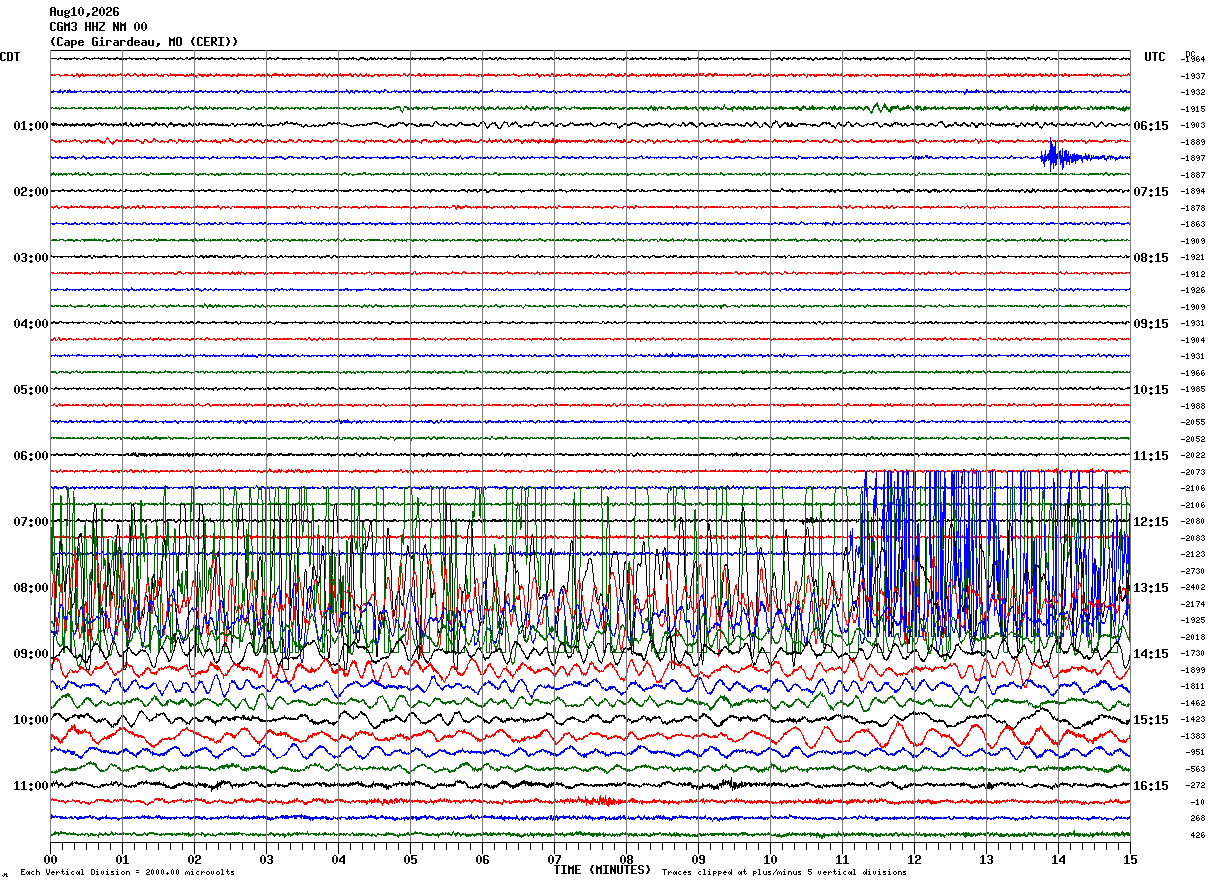Click the 09:00 CDT row label
The height and width of the screenshot is (886, 1210).
pyautogui.click(x=31, y=654)
